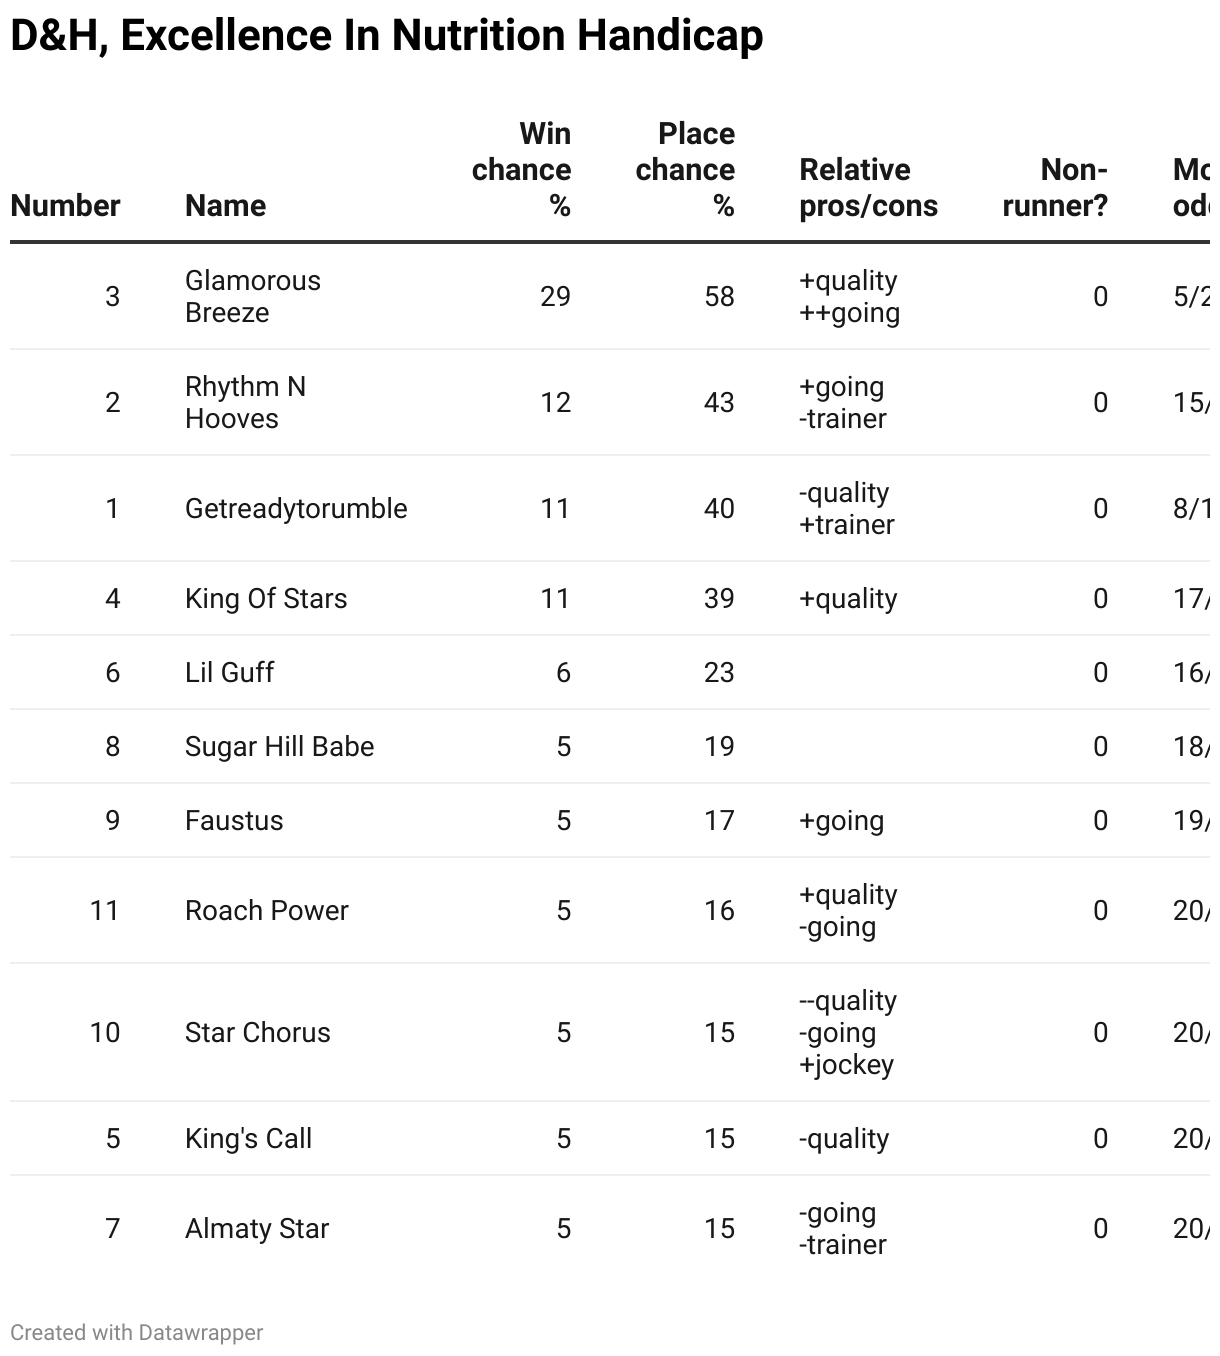Click the Sugar Hill Babe name

tap(279, 747)
